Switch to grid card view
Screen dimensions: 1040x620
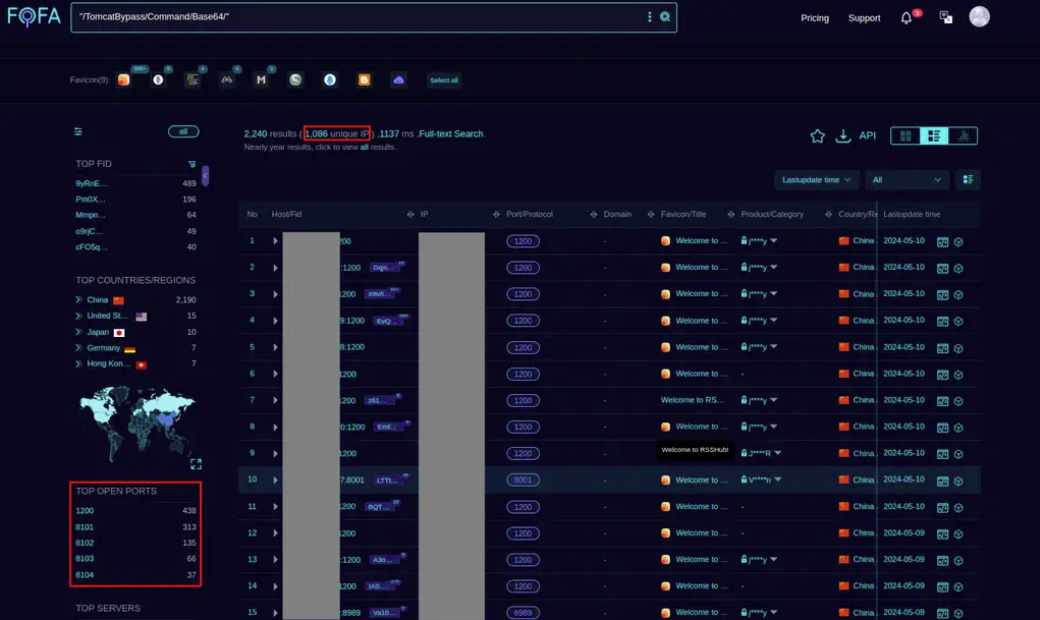coord(906,136)
